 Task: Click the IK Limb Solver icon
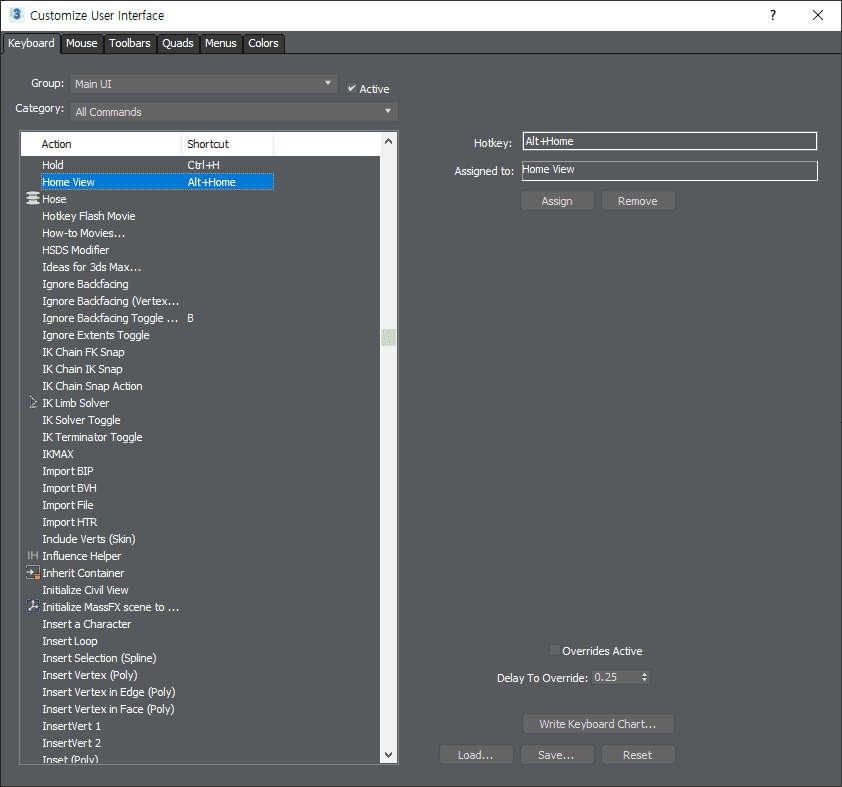[x=33, y=403]
